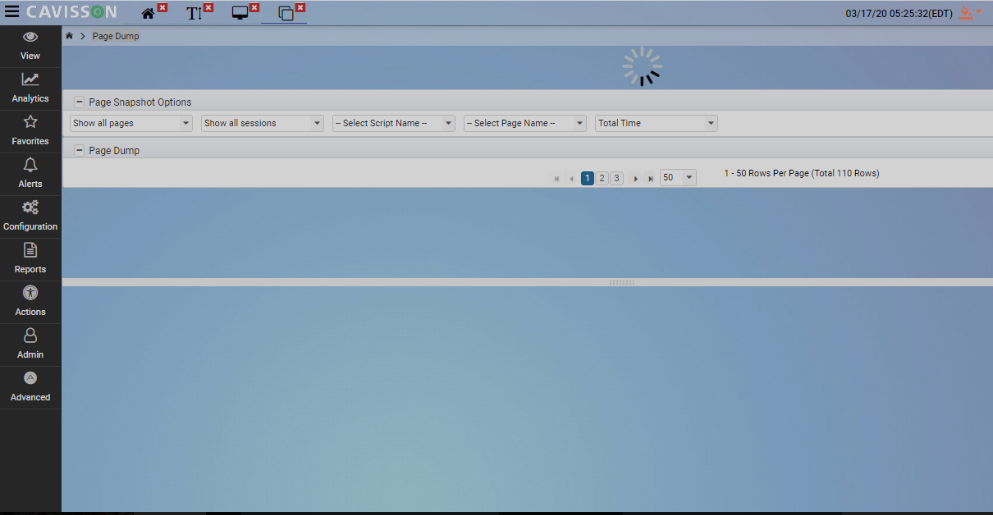
Task: Open the Admin sidebar section
Action: 30,345
